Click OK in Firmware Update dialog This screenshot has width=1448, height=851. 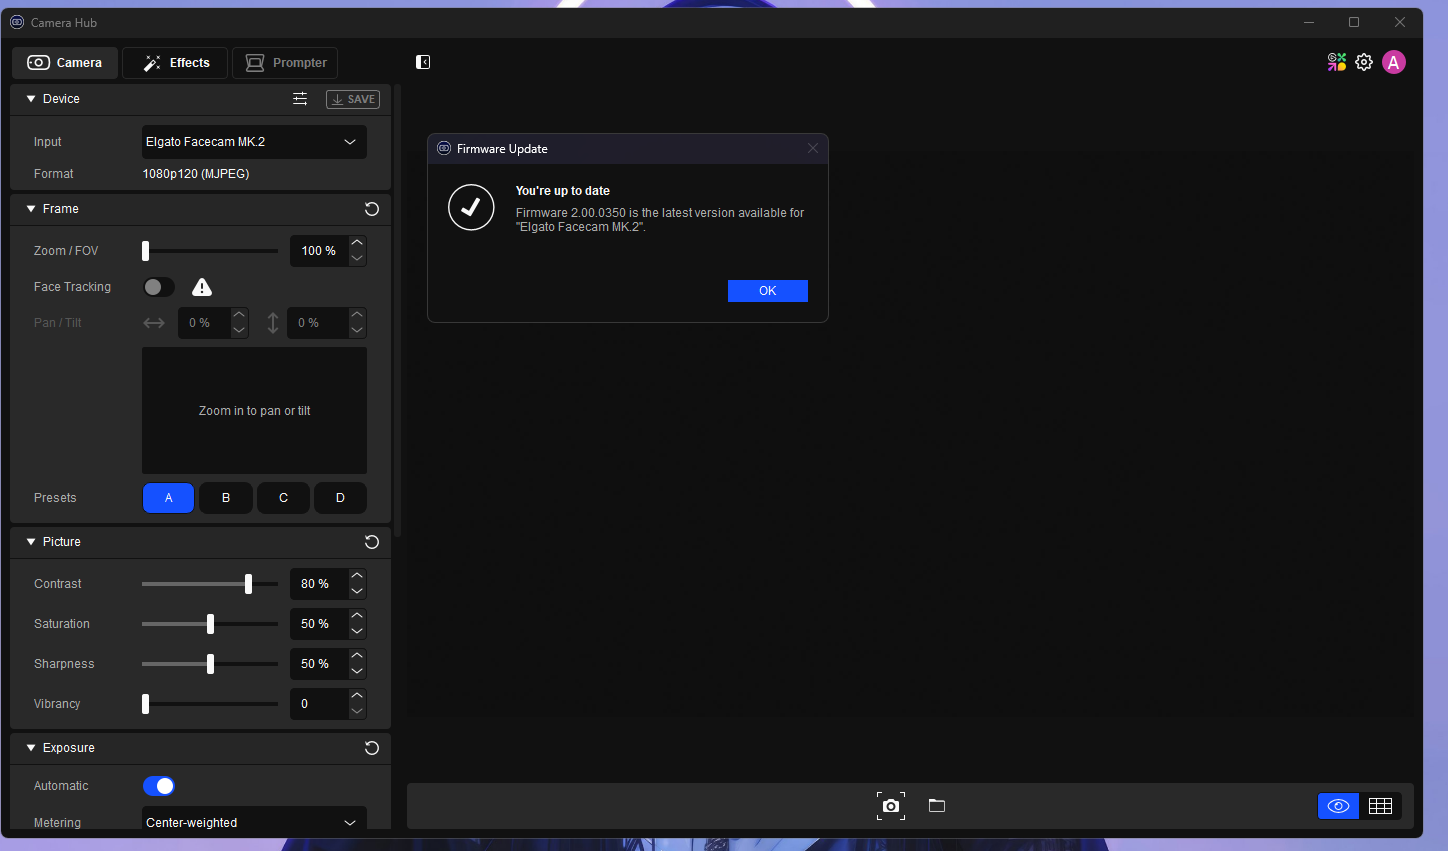(x=768, y=291)
